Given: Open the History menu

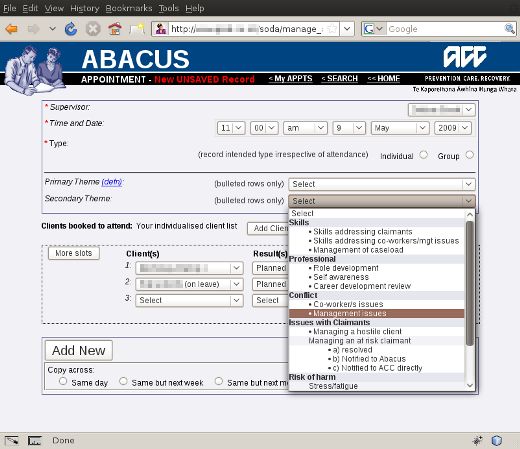Looking at the screenshot, I should pyautogui.click(x=85, y=8).
